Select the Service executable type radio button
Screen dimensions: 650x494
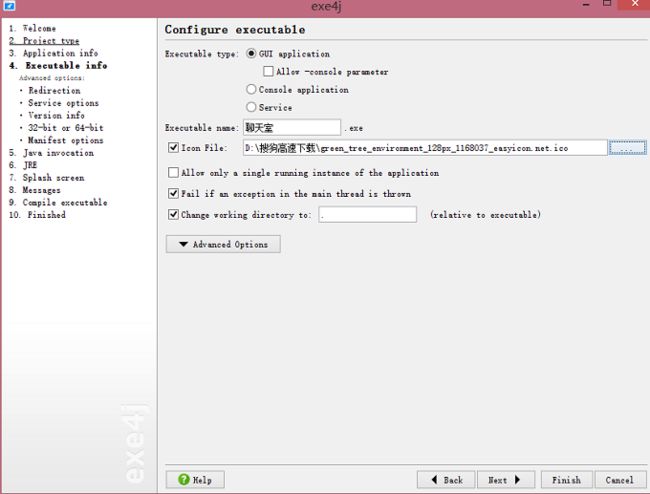251,107
